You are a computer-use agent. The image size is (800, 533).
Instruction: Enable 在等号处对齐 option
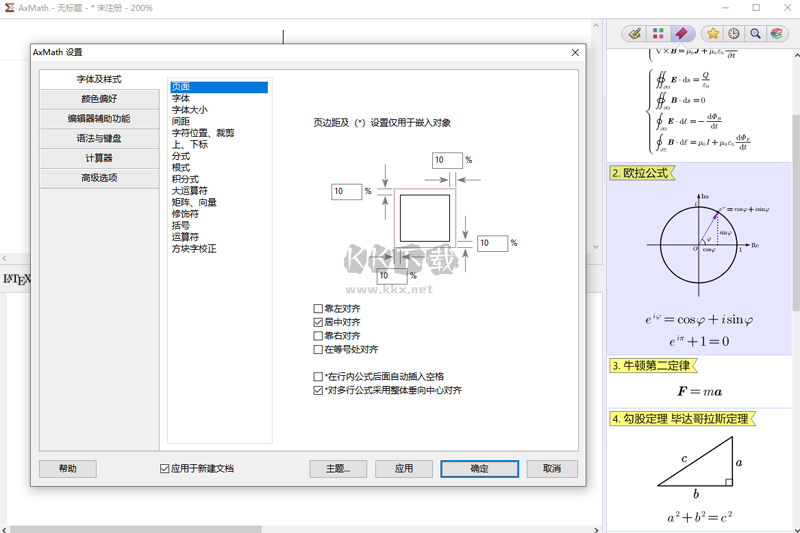pyautogui.click(x=318, y=350)
